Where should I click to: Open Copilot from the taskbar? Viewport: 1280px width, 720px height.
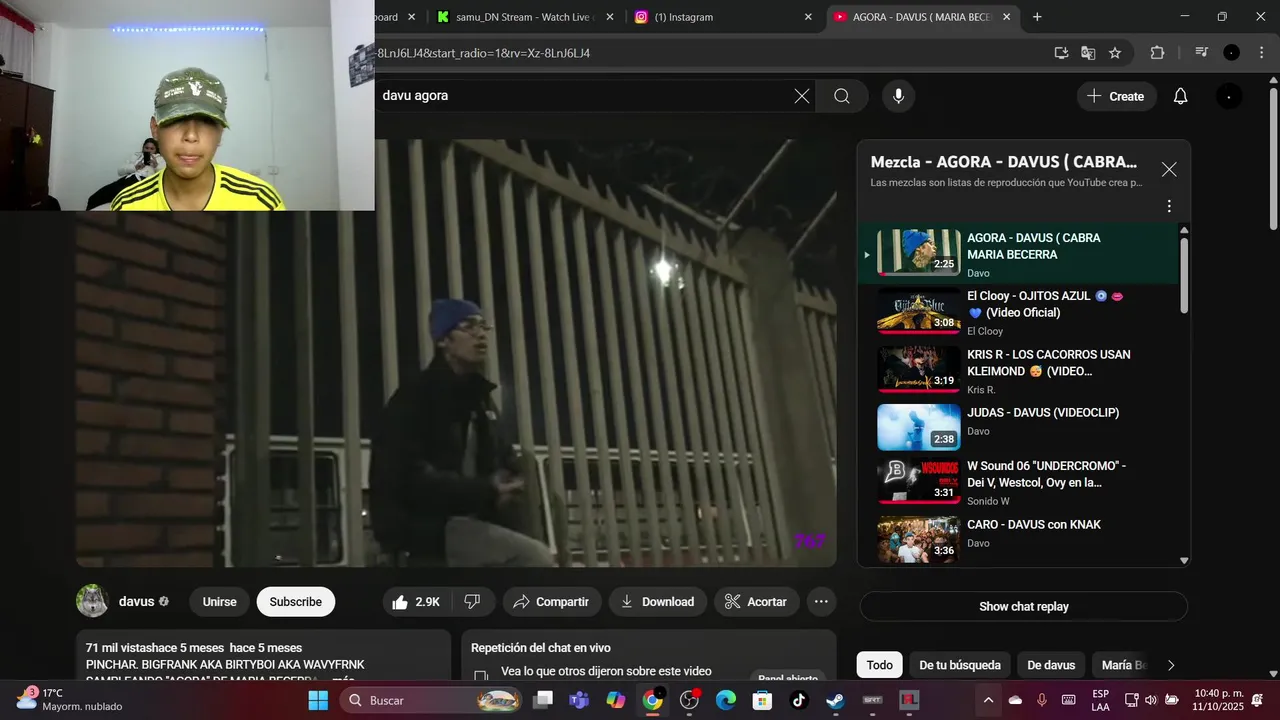click(615, 700)
